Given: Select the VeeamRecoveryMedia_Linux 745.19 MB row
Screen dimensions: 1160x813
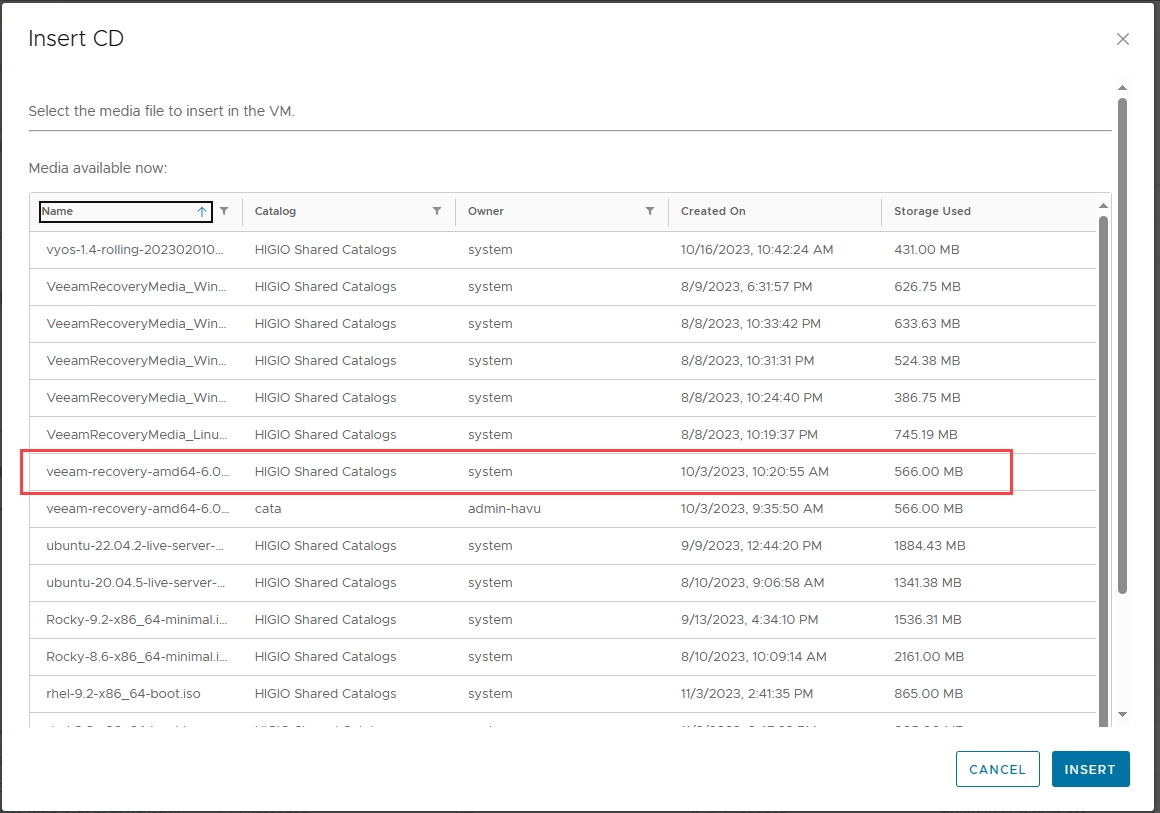Looking at the screenshot, I should (x=136, y=435).
